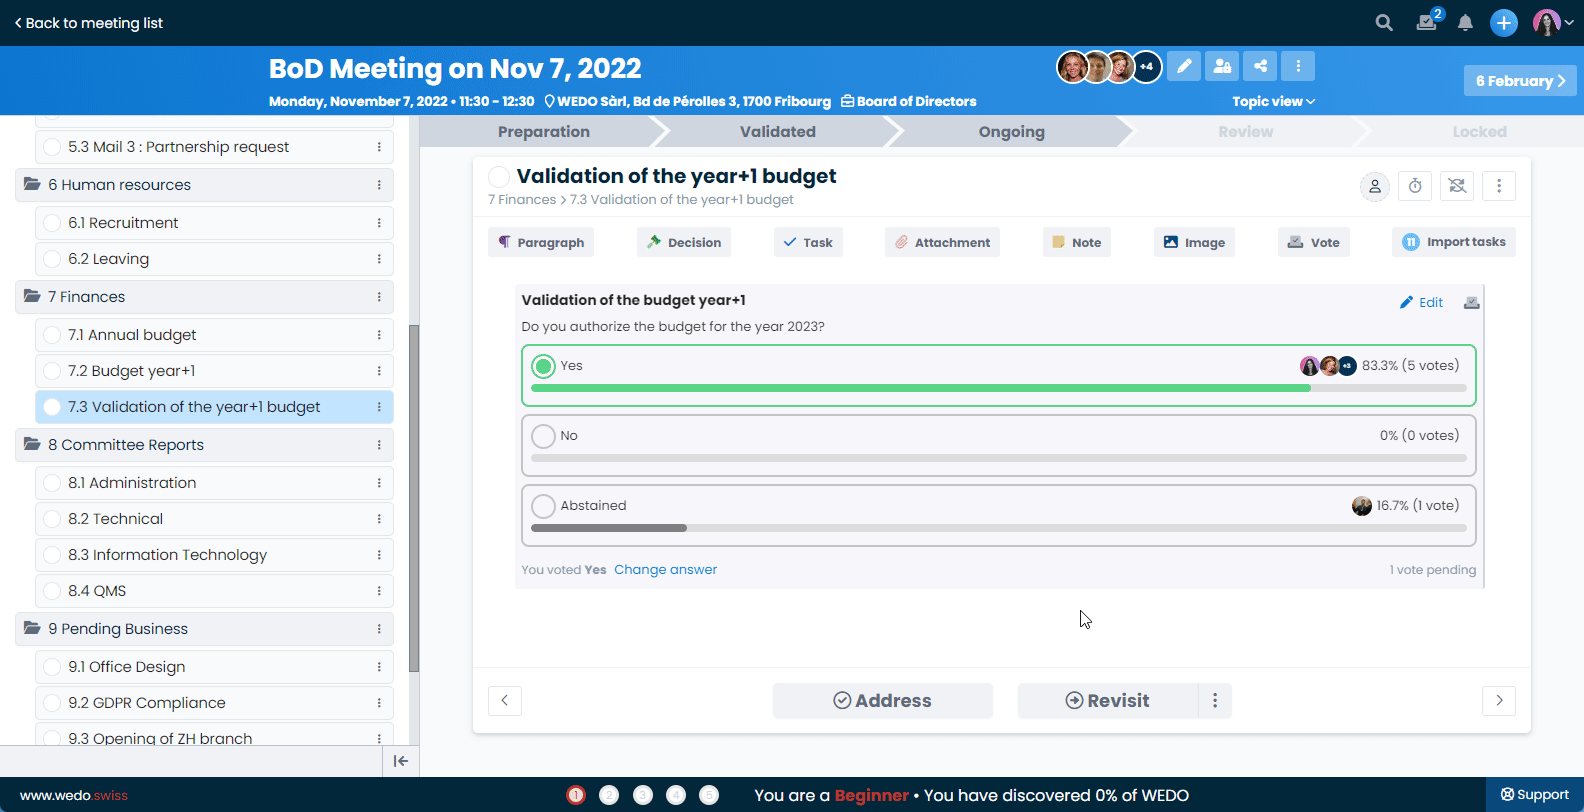
Task: Add a Note block
Action: pyautogui.click(x=1077, y=242)
